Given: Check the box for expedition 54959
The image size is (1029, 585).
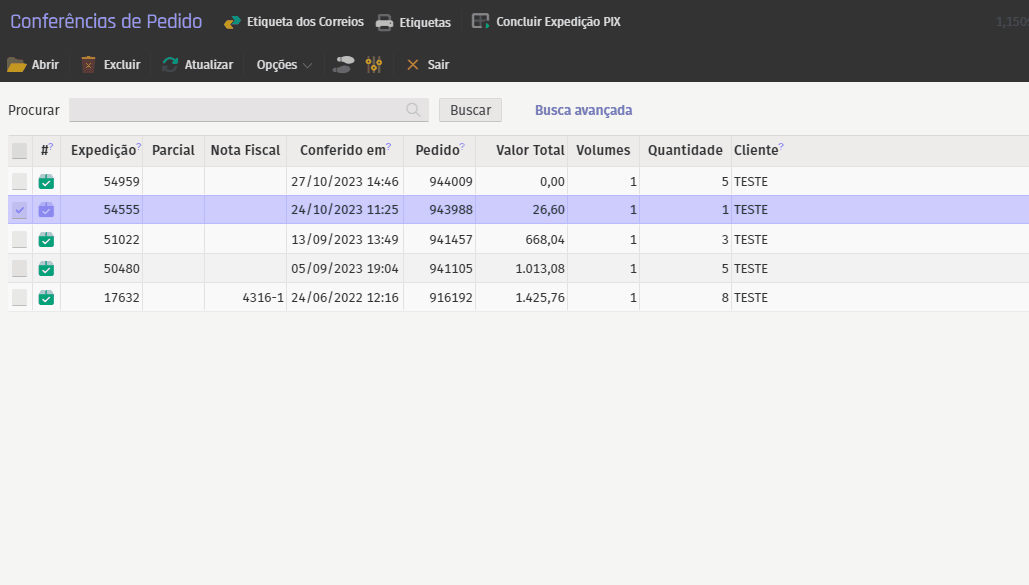Looking at the screenshot, I should click(x=20, y=182).
